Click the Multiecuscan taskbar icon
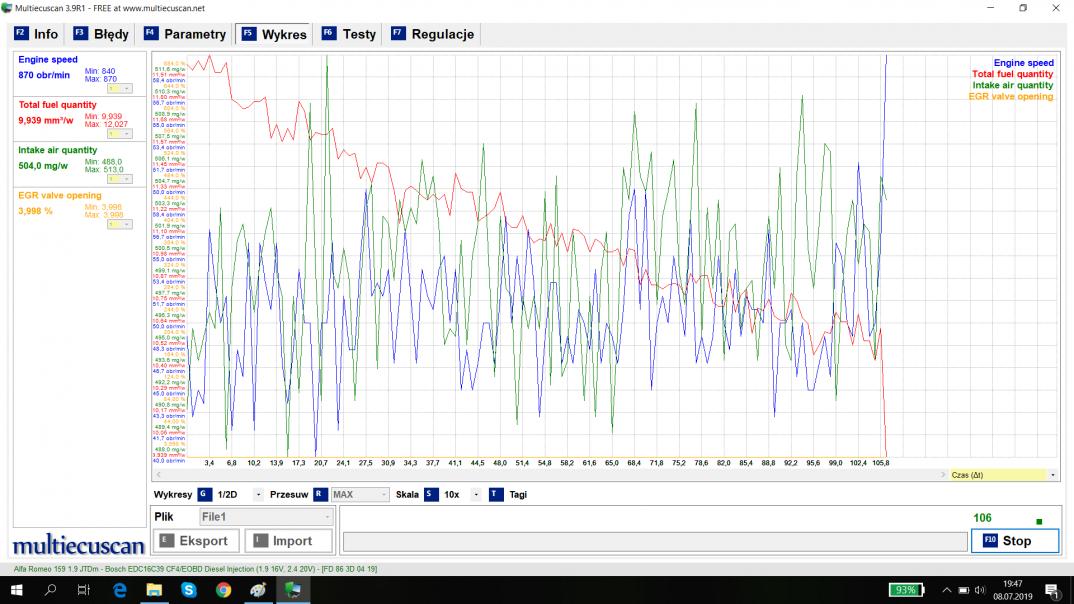The image size is (1074, 604). 293,590
